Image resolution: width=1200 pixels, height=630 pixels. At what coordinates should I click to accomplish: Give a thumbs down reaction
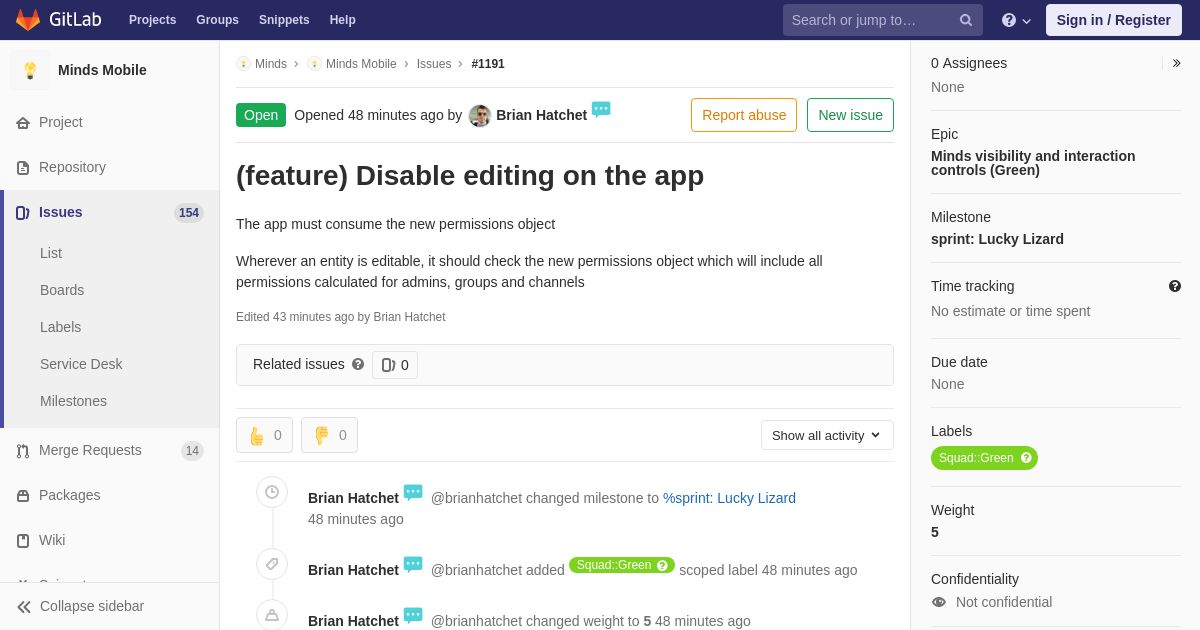click(x=329, y=435)
